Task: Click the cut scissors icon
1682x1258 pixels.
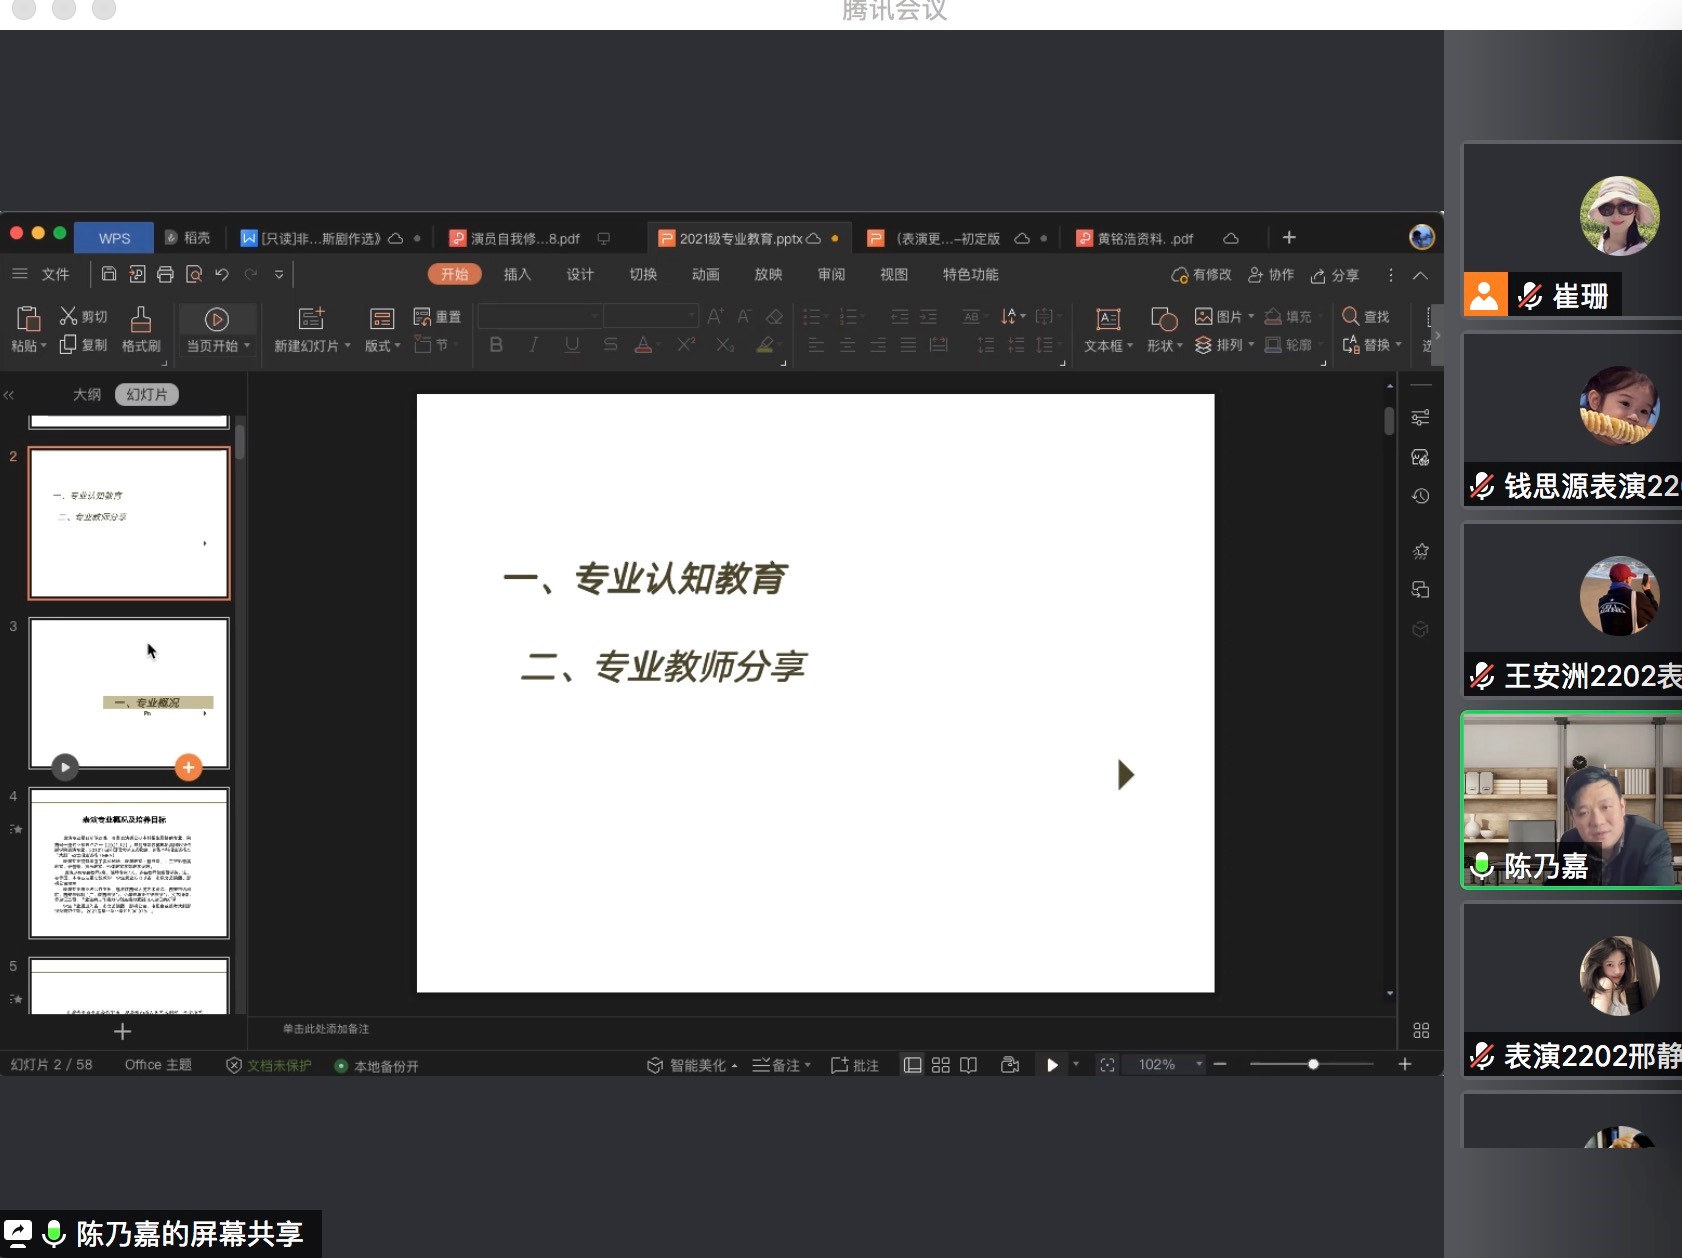Action: (x=68, y=316)
